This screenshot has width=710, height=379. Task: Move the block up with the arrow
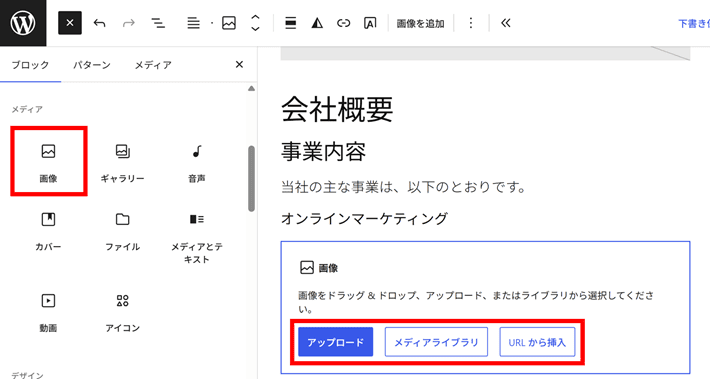click(255, 17)
